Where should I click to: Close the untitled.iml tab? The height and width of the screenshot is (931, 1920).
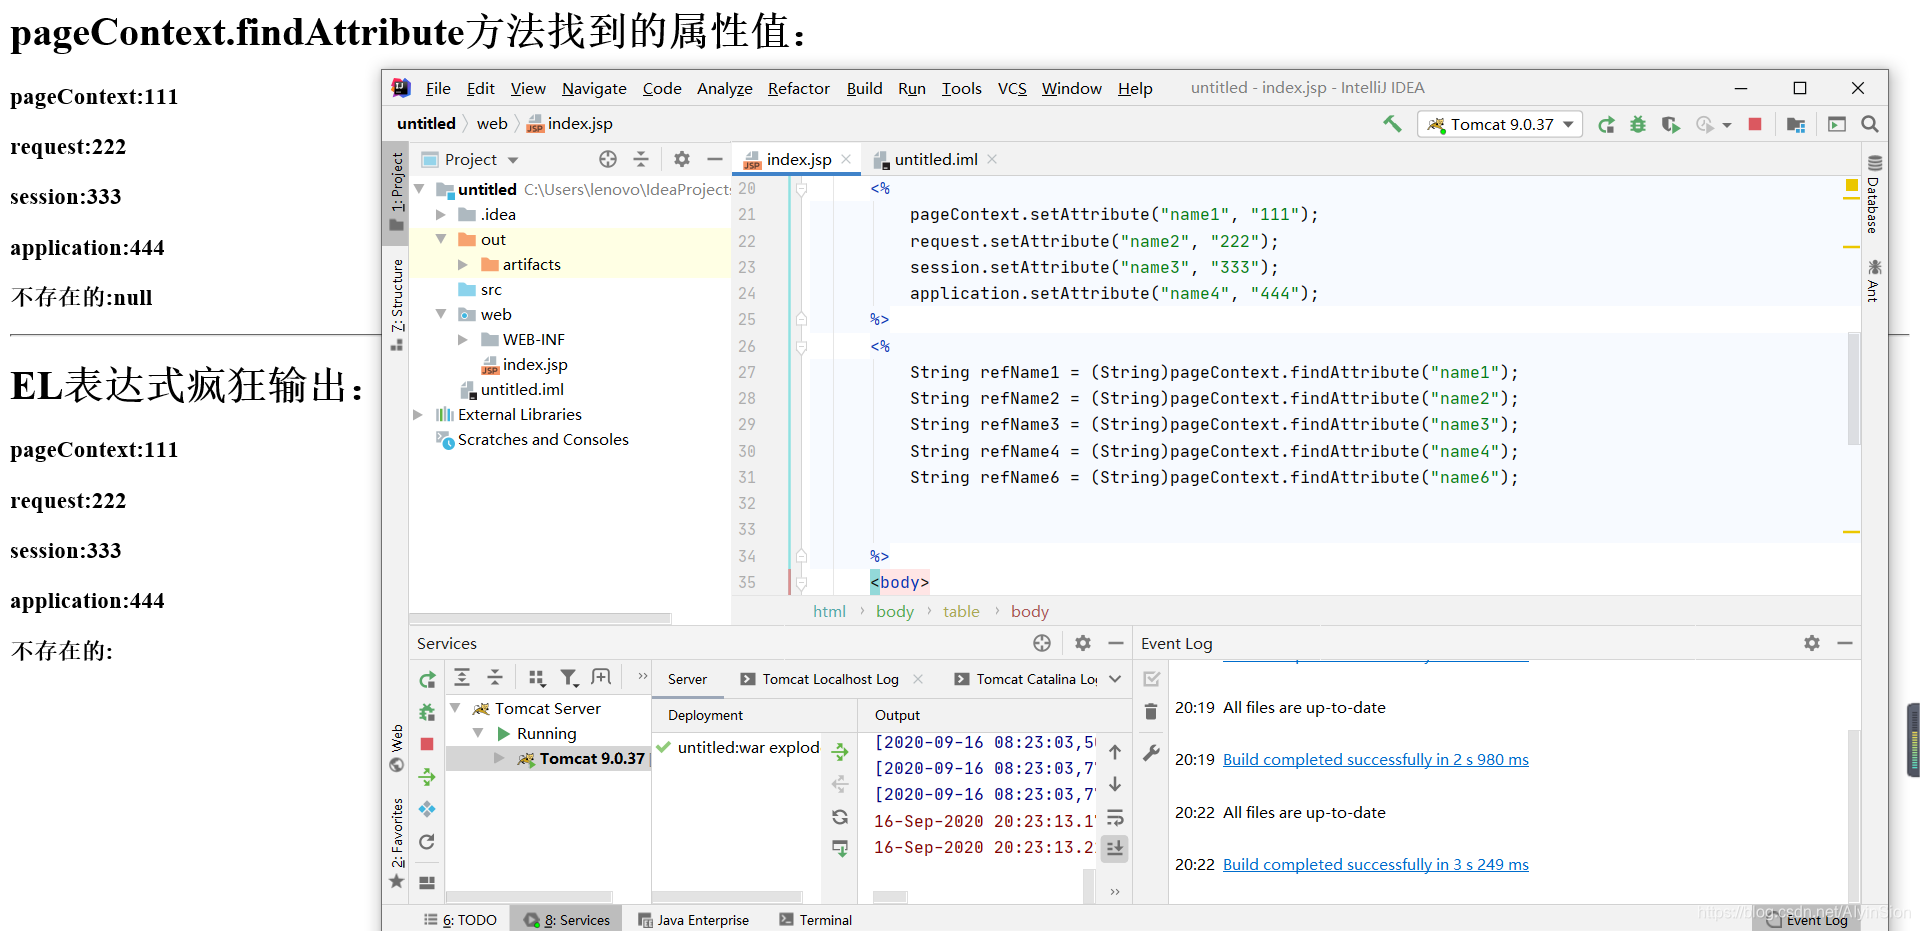(992, 160)
